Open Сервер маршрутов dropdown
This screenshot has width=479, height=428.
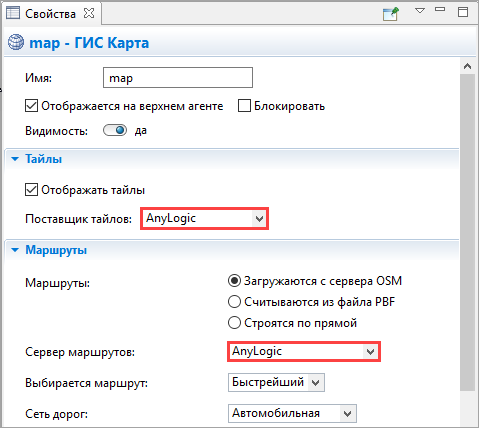[304, 351]
